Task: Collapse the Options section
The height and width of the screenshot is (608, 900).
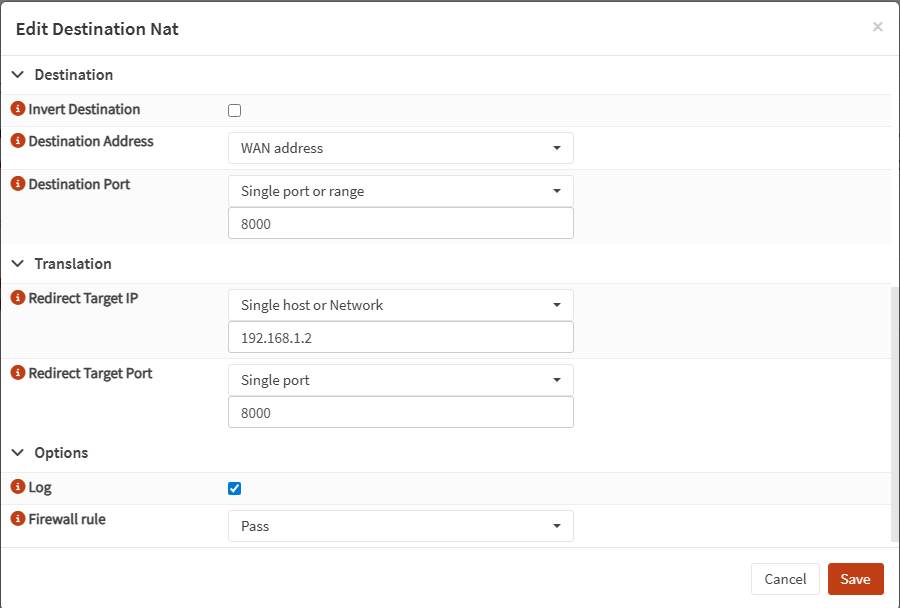Action: coord(18,453)
